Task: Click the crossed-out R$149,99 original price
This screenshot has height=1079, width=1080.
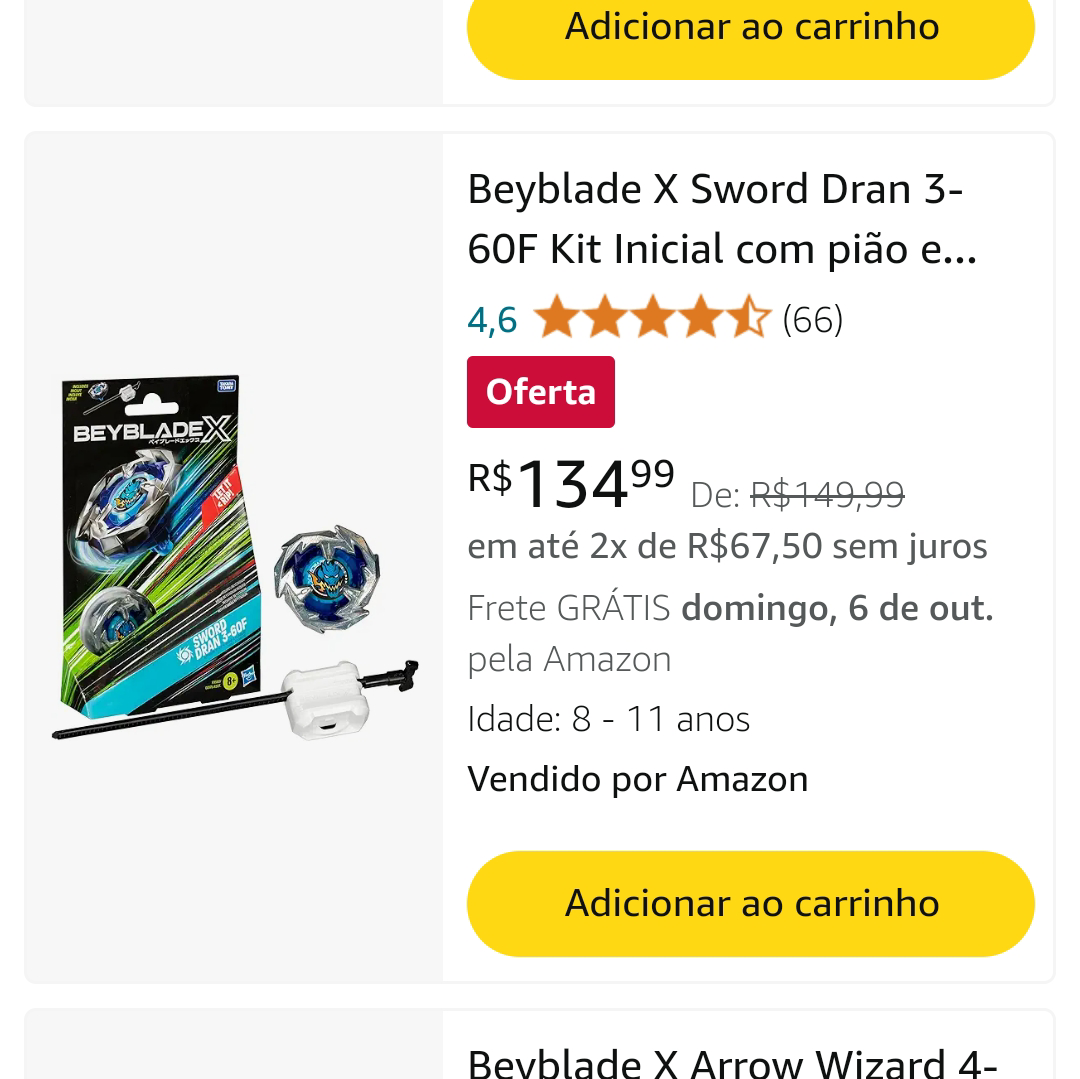Action: click(827, 494)
